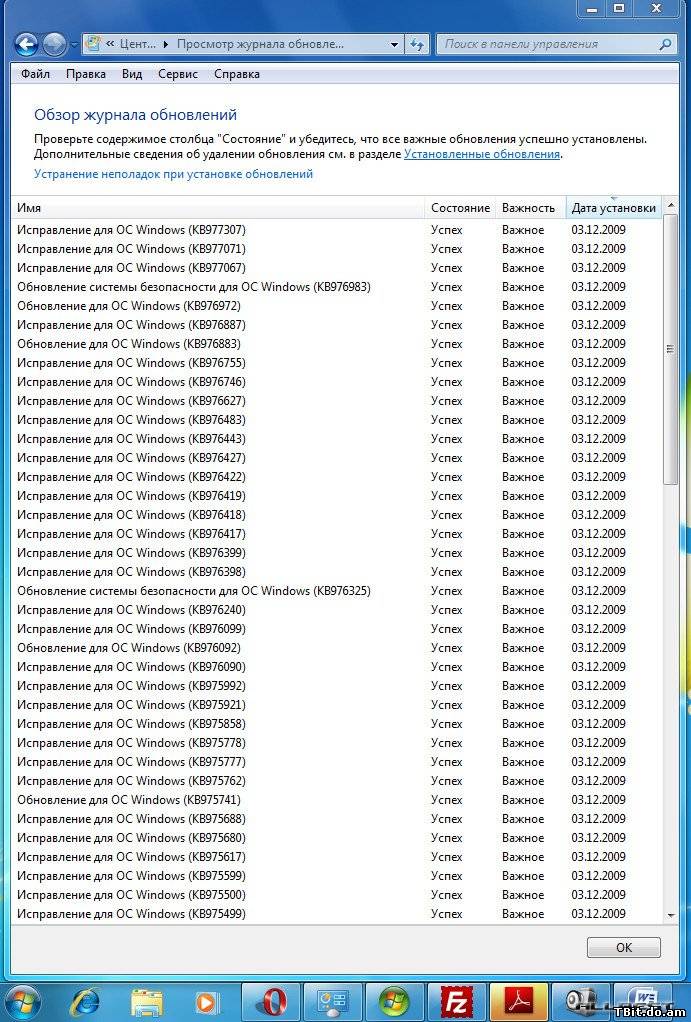Select update row KB975741

pos(336,800)
